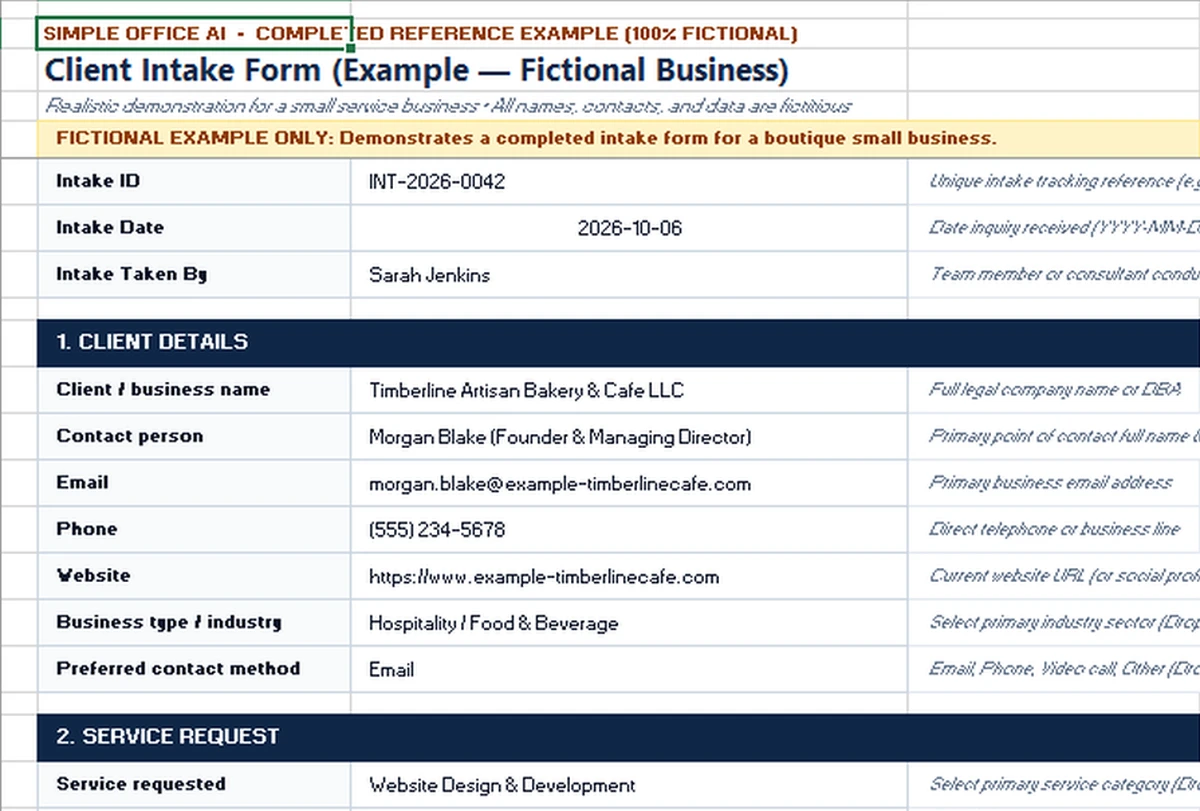Screen dimensions: 1200x811
Task: Select the email cell 'morgan.blake@example-timberlinecafe.com'
Action: (x=629, y=483)
